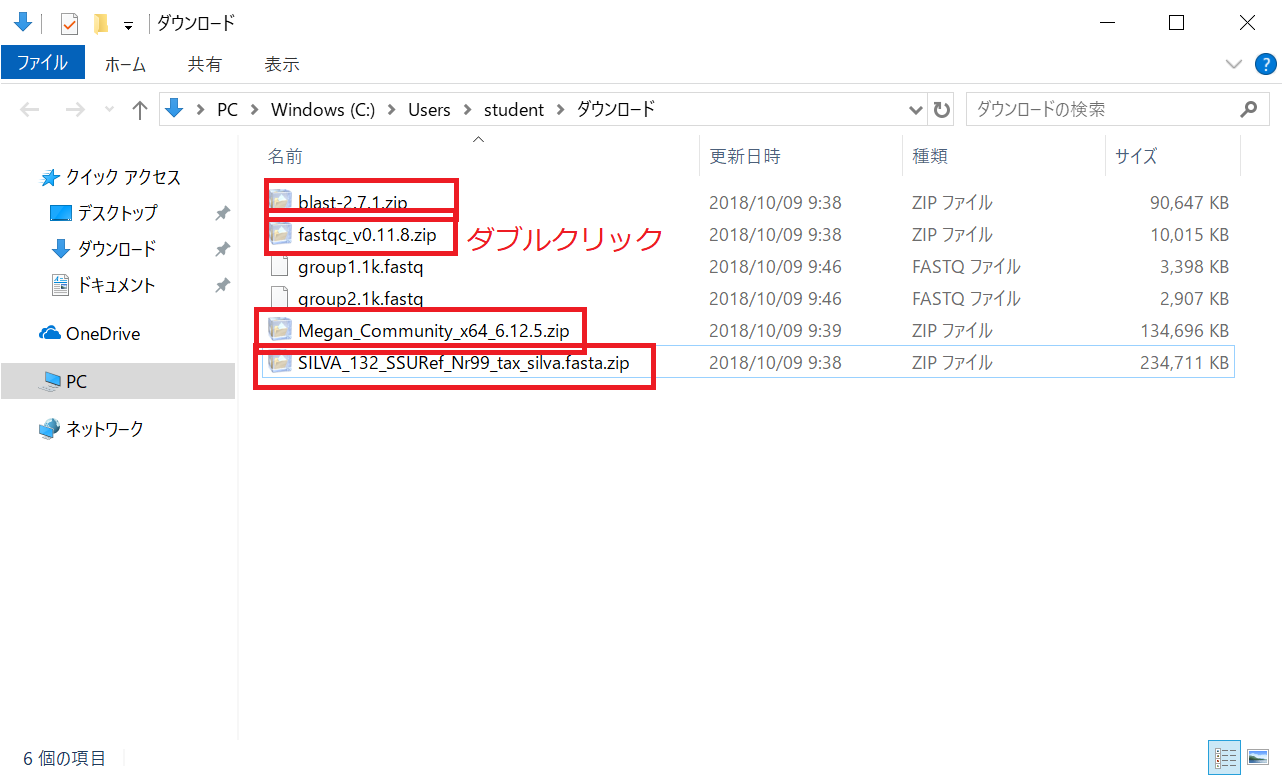
Task: Click Users in the address path
Action: 429,110
